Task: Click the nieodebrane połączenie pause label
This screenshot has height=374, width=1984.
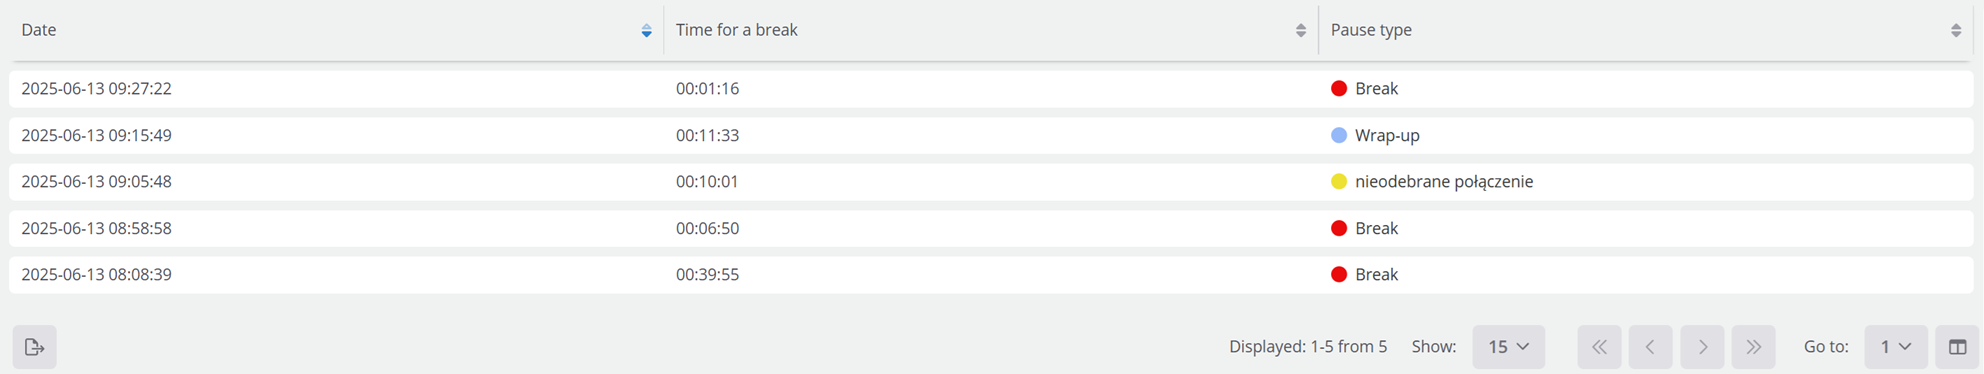Action: point(1444,181)
